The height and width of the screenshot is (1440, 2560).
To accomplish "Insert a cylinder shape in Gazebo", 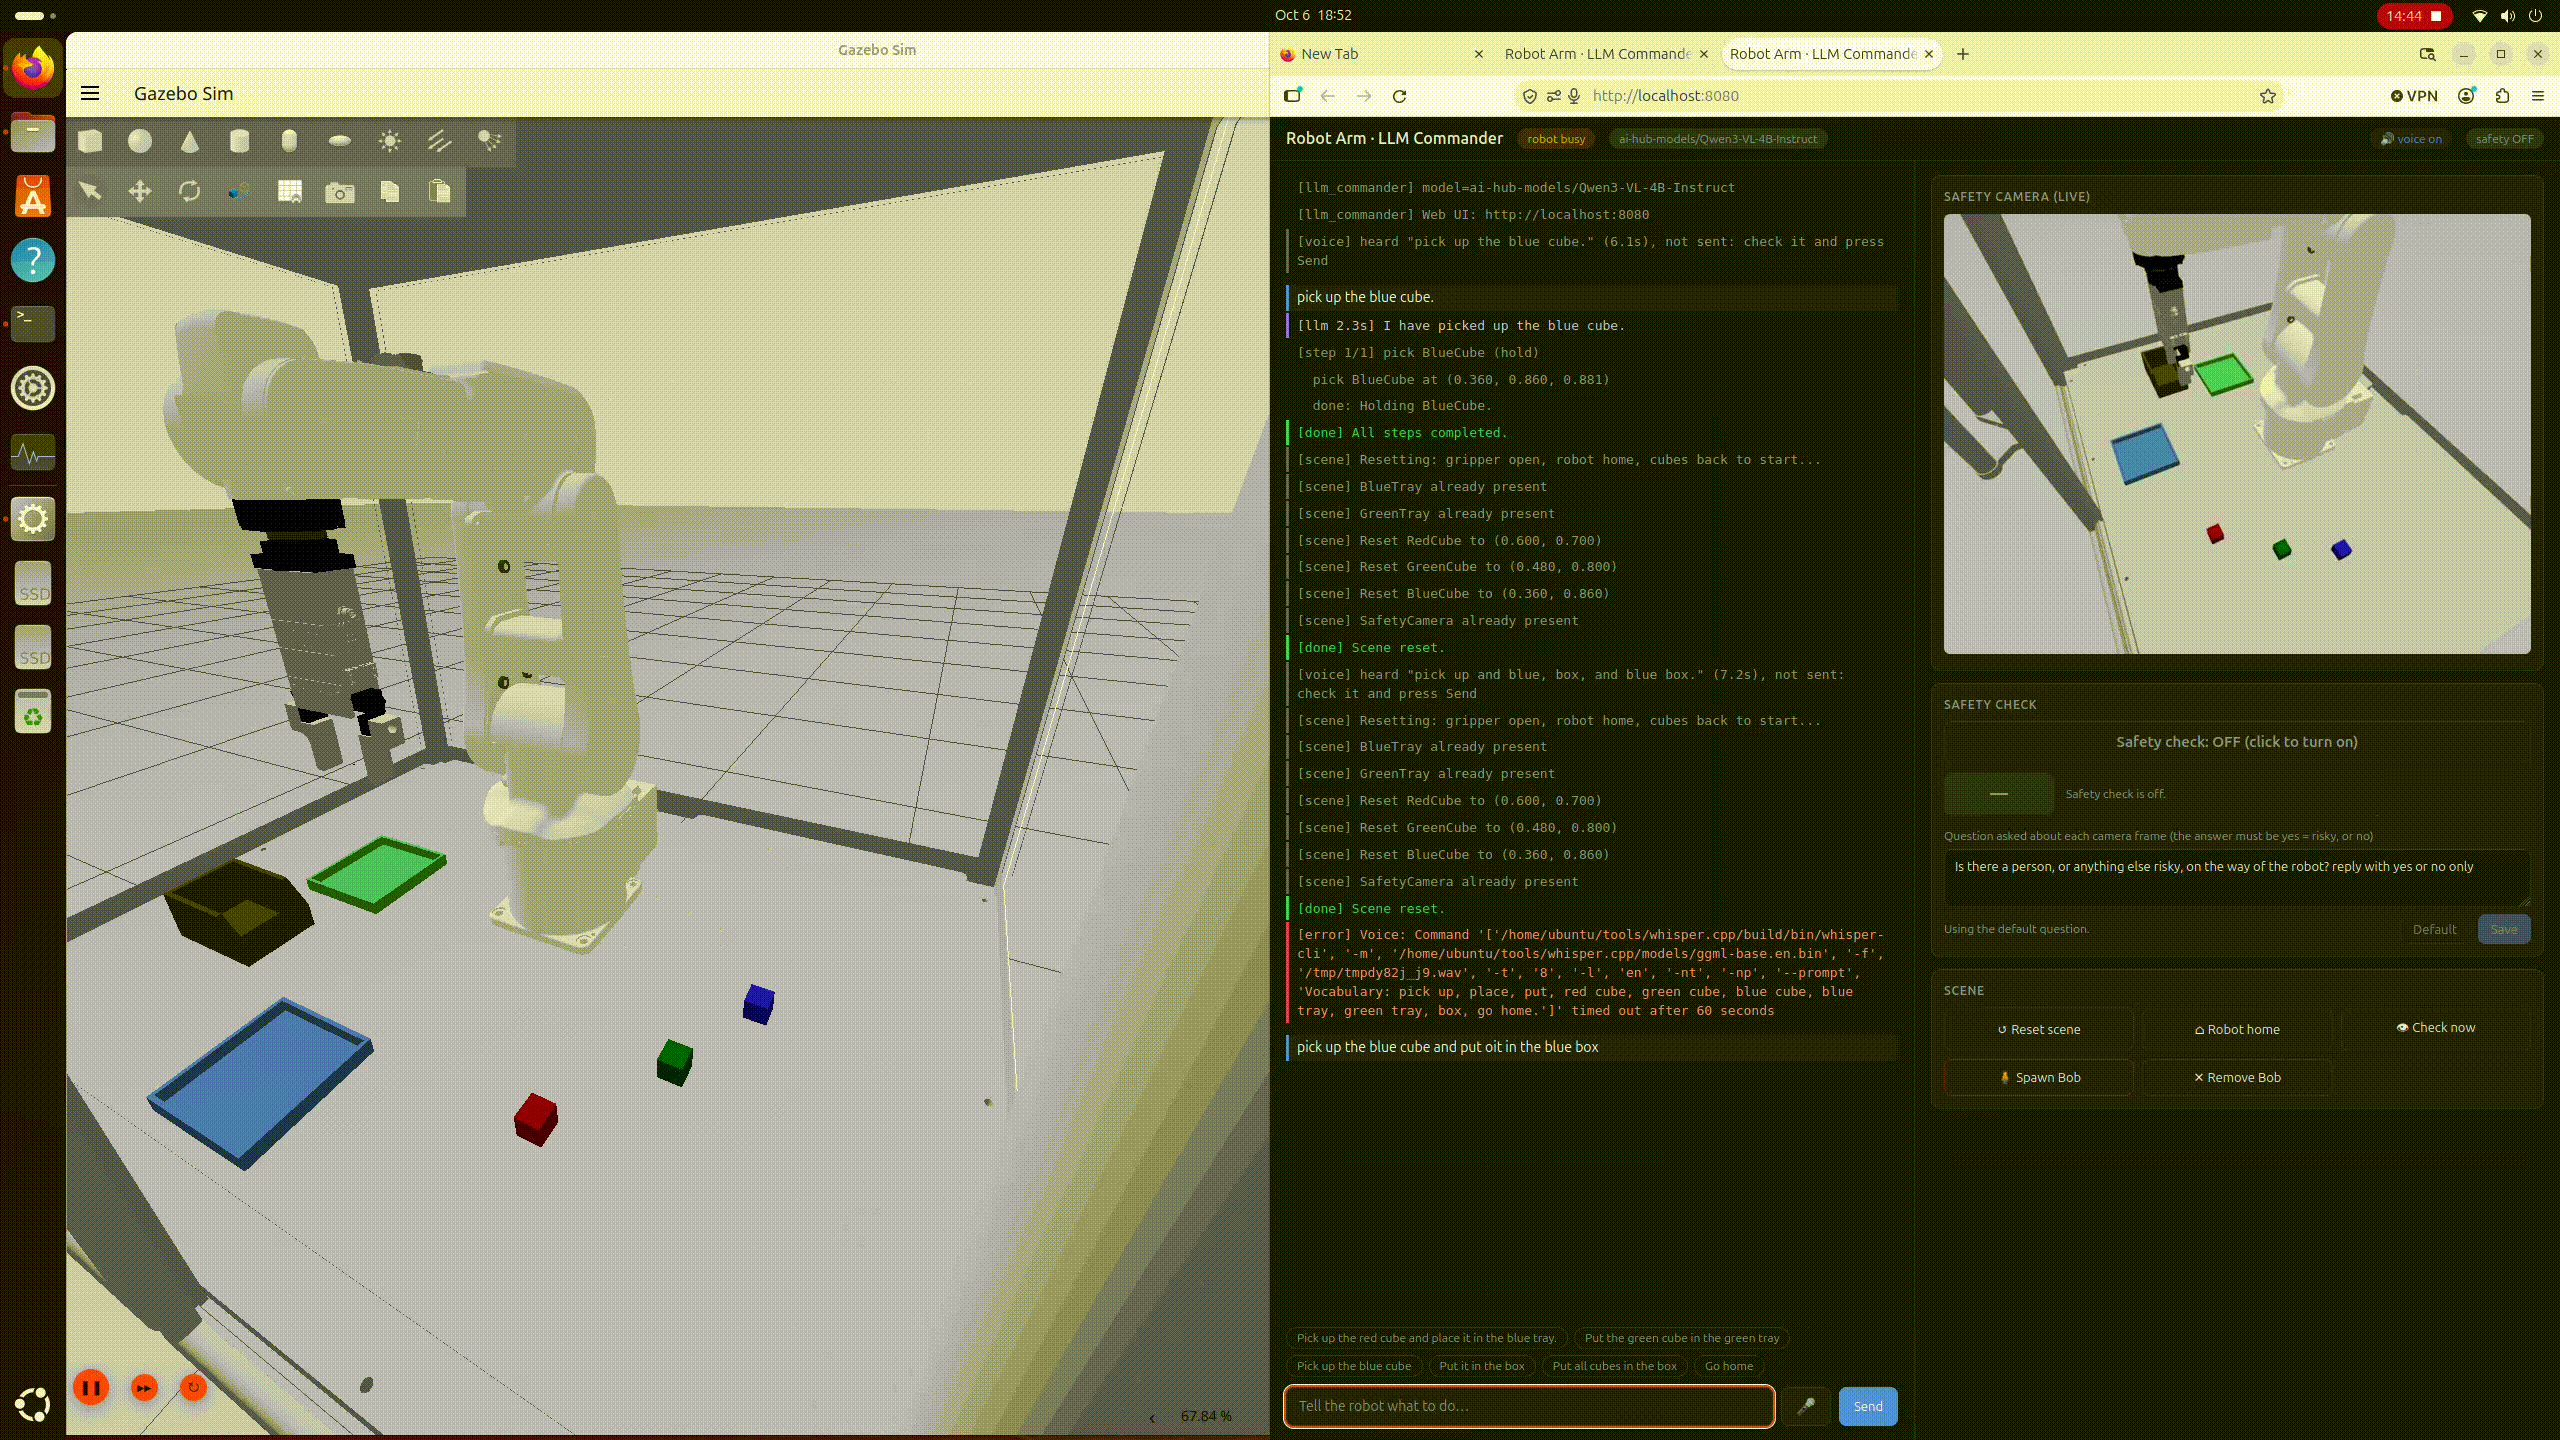I will [239, 141].
